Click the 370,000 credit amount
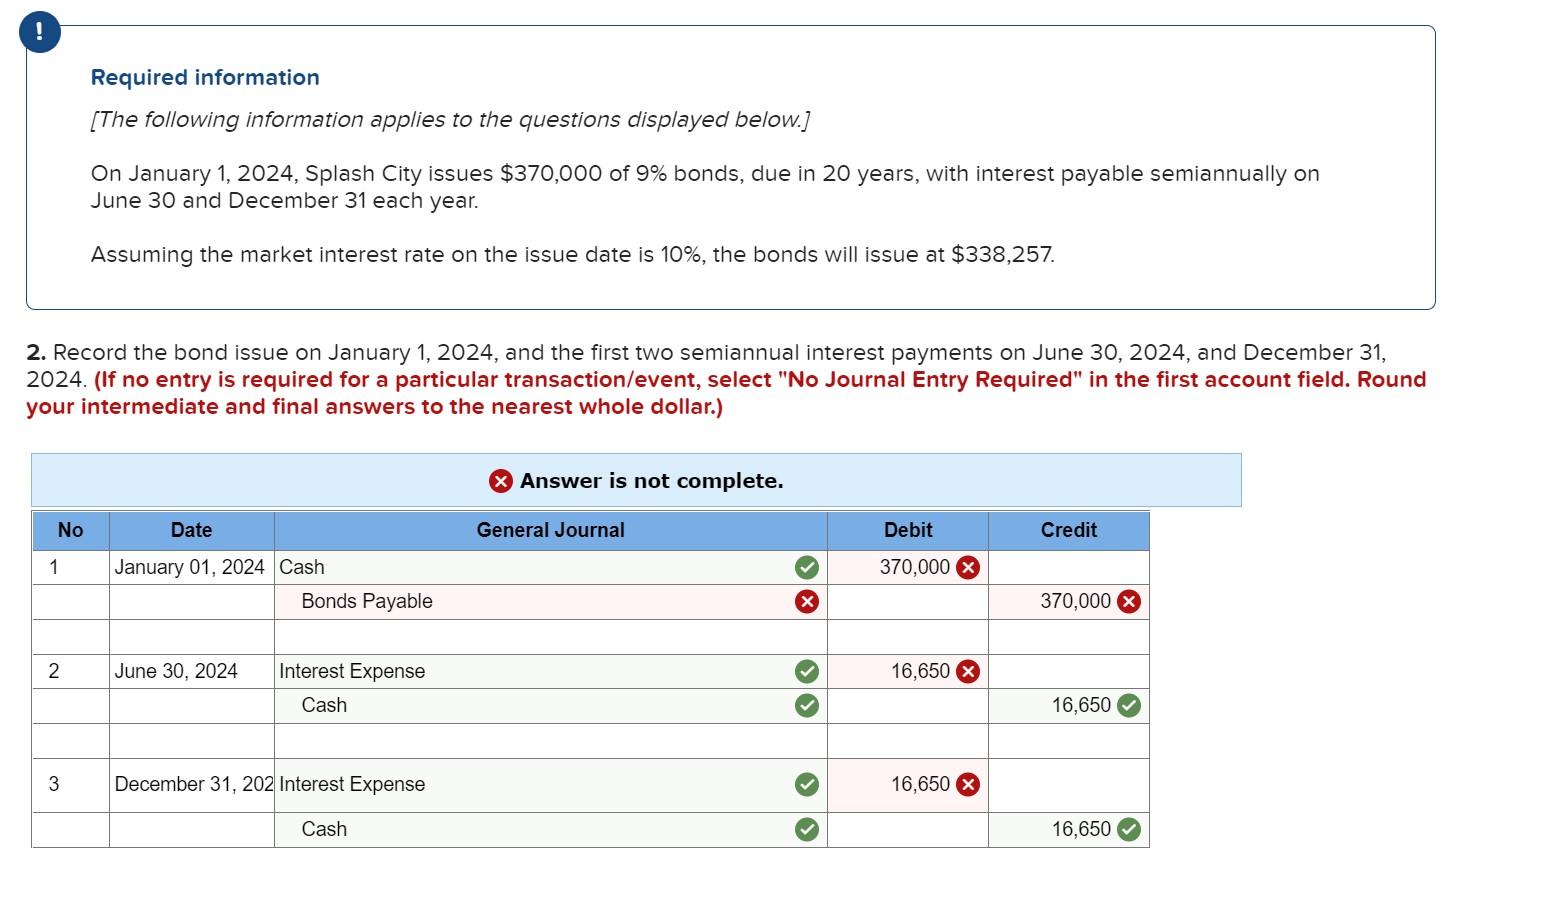Screen dimensions: 1546x901 click(1075, 601)
